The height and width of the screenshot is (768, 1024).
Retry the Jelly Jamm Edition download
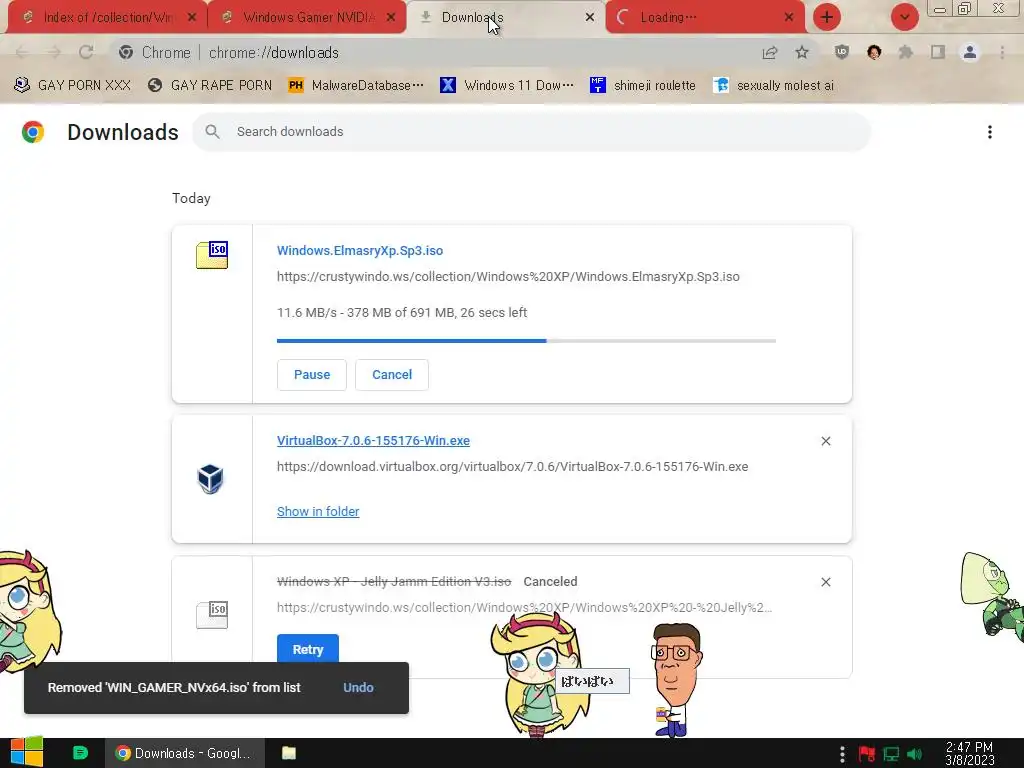coord(308,649)
